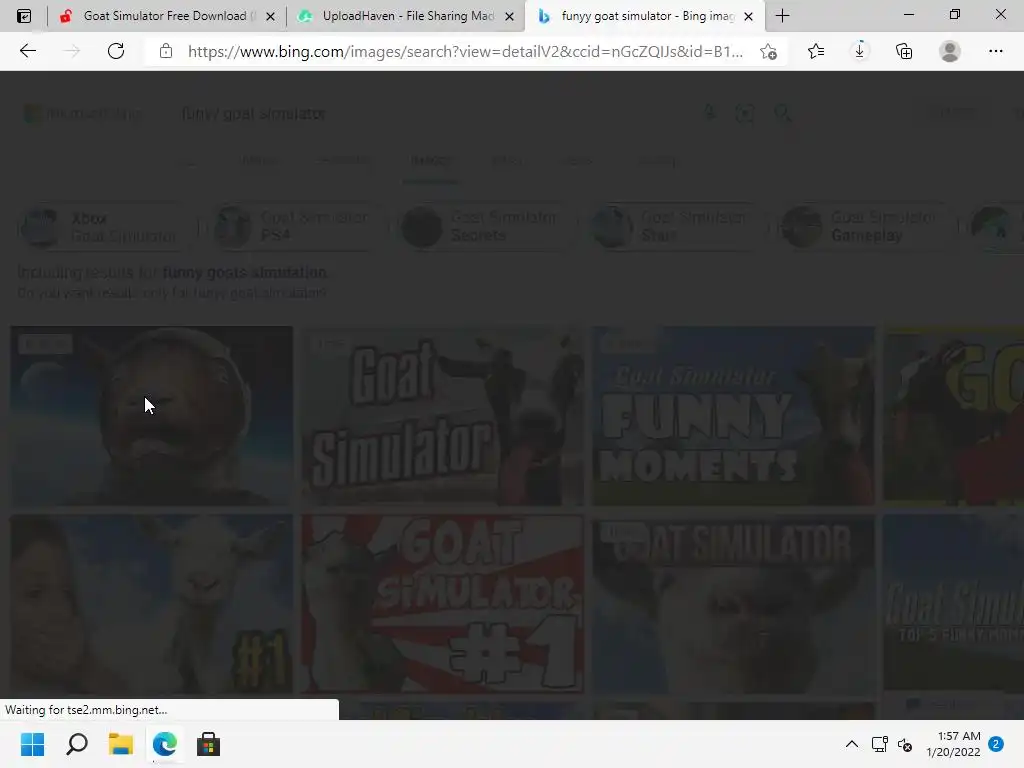The width and height of the screenshot is (1024, 768).
Task: Open the astronaut goat thumbnail
Action: pos(152,415)
